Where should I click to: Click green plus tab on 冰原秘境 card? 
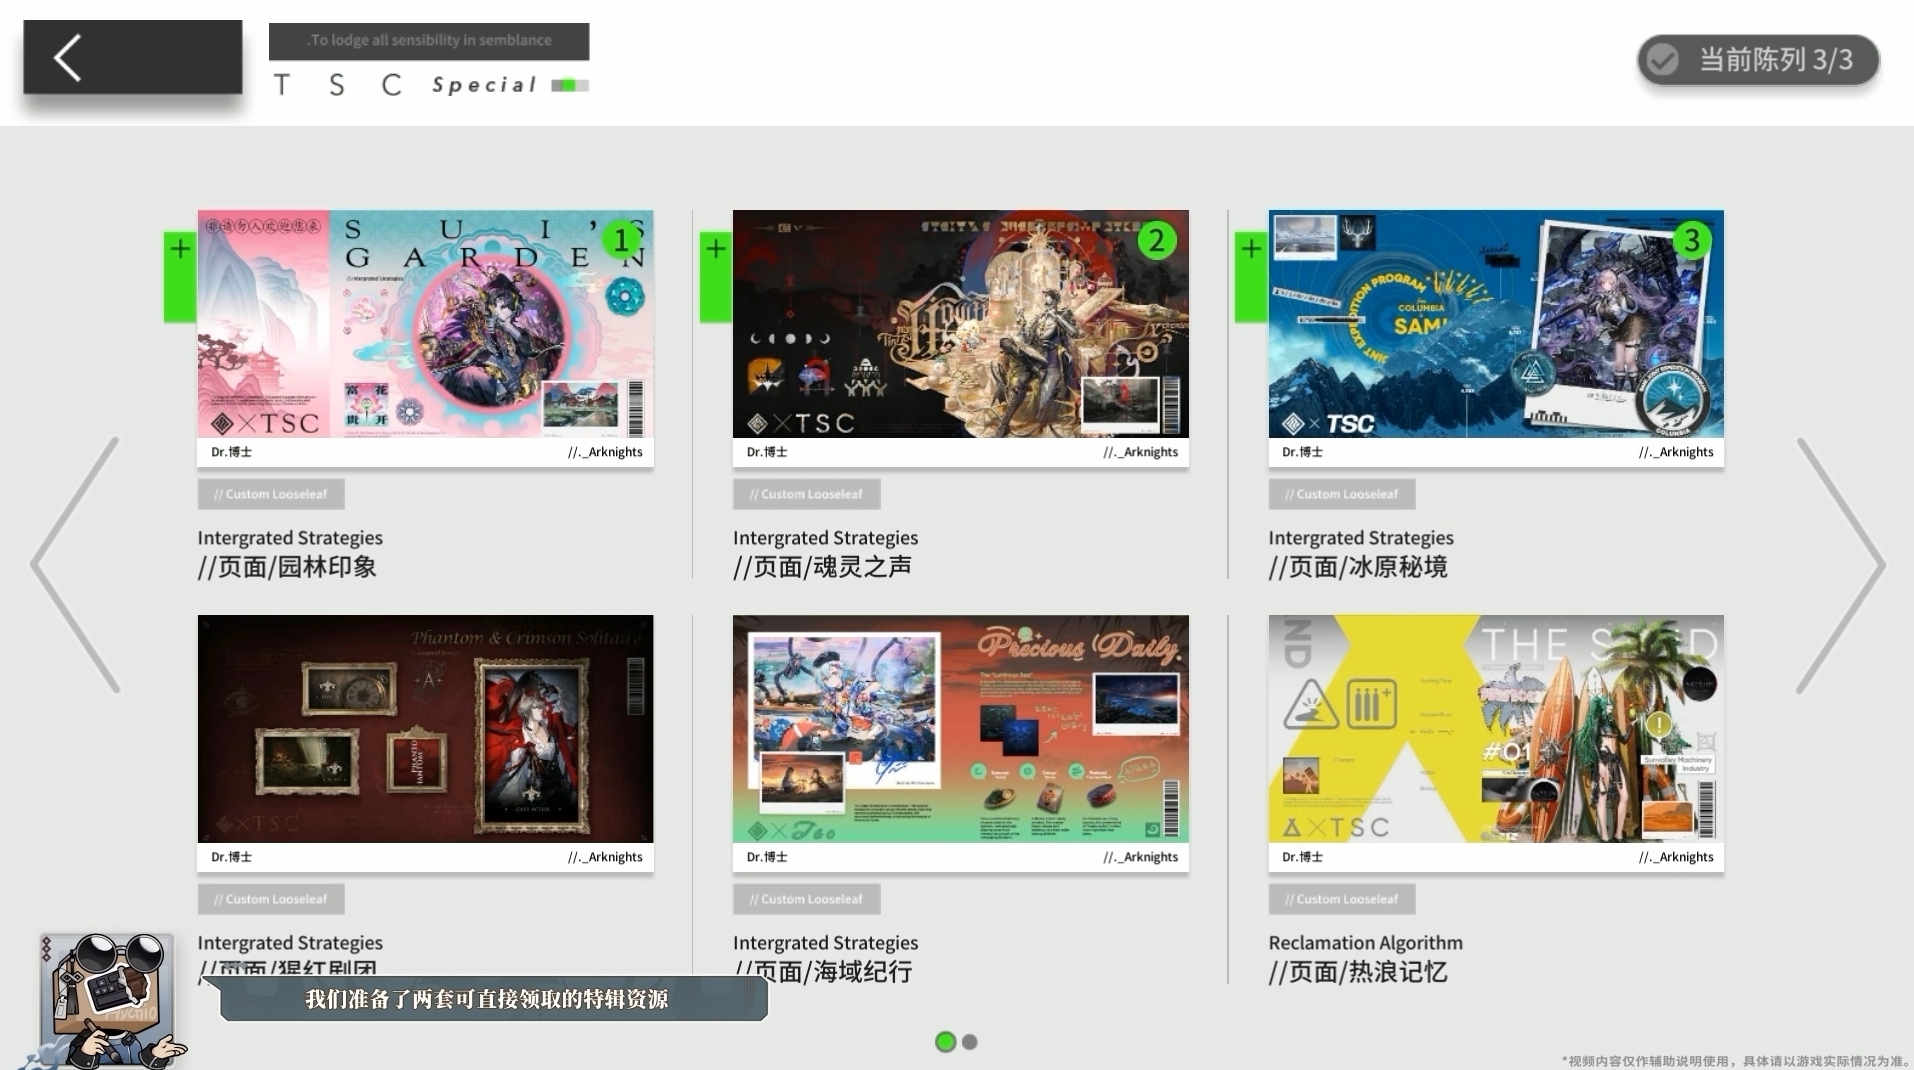click(x=1251, y=277)
